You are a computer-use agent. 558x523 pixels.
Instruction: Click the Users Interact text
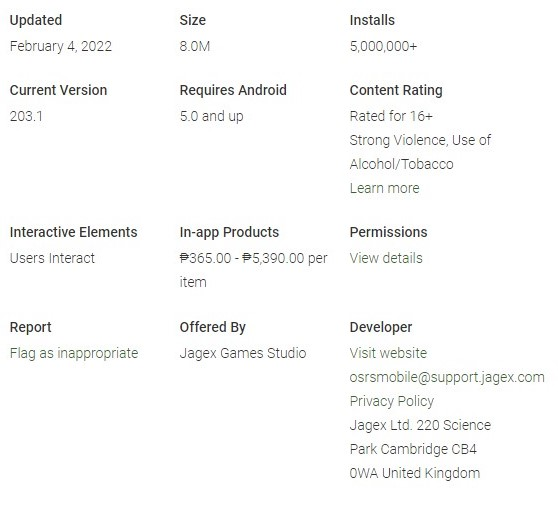(52, 258)
